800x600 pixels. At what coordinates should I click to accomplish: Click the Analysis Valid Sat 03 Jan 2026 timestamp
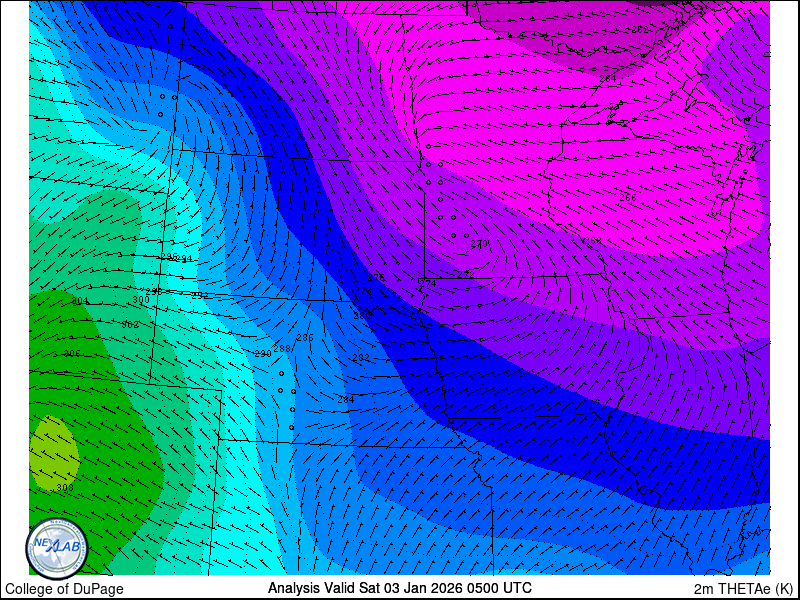(x=399, y=587)
